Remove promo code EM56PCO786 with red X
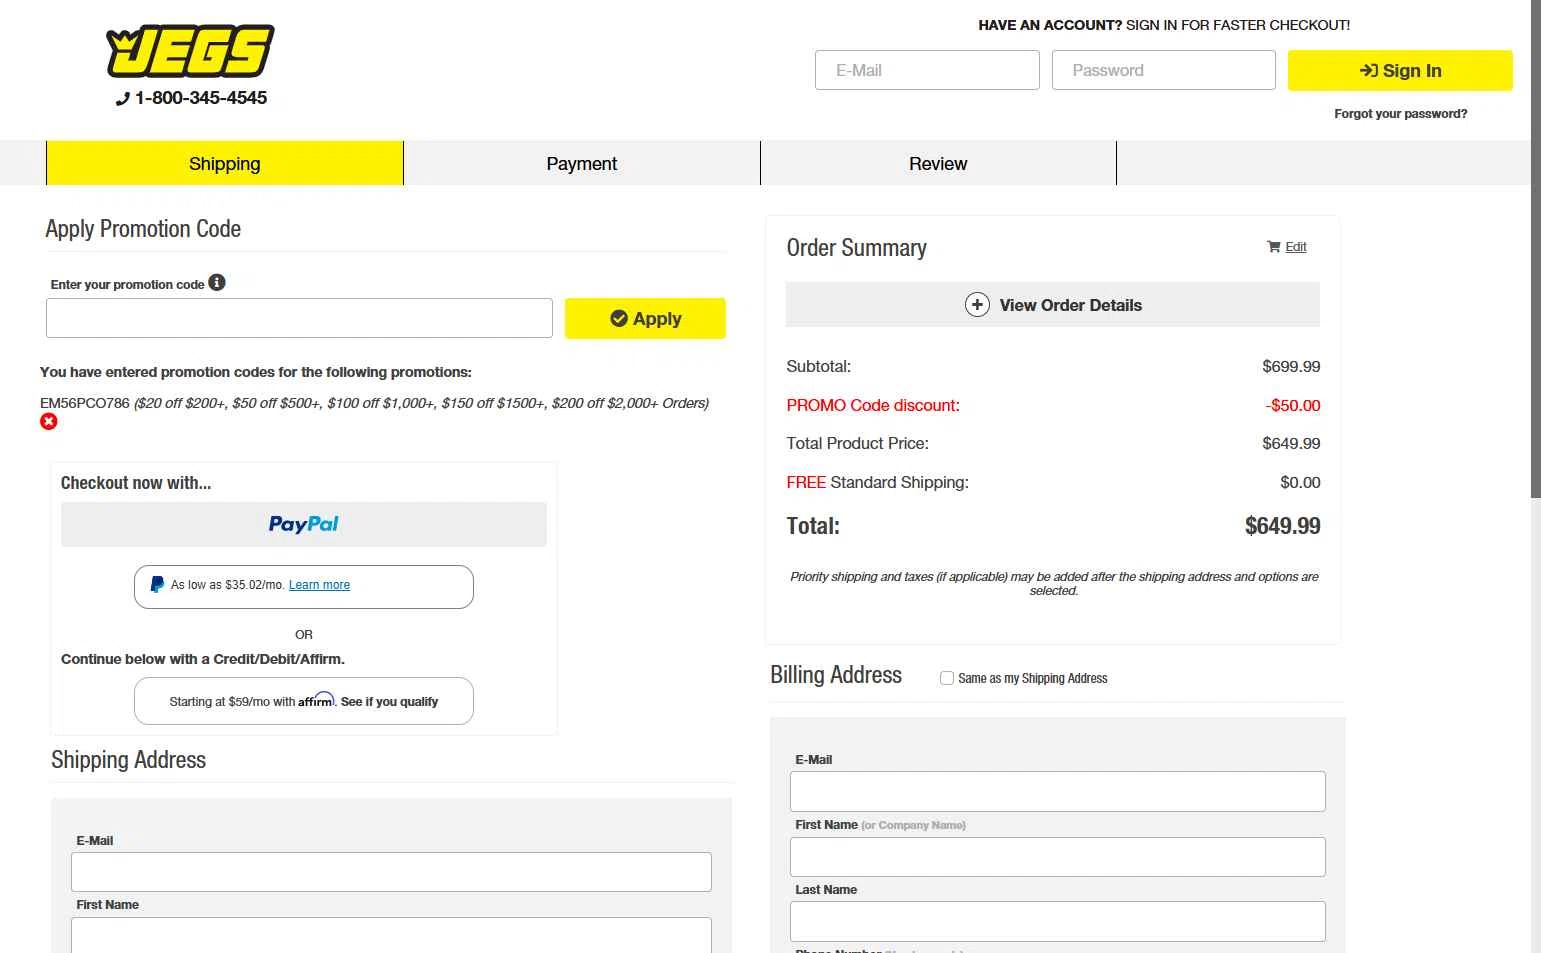Screen dimensions: 1541x953 [49, 422]
